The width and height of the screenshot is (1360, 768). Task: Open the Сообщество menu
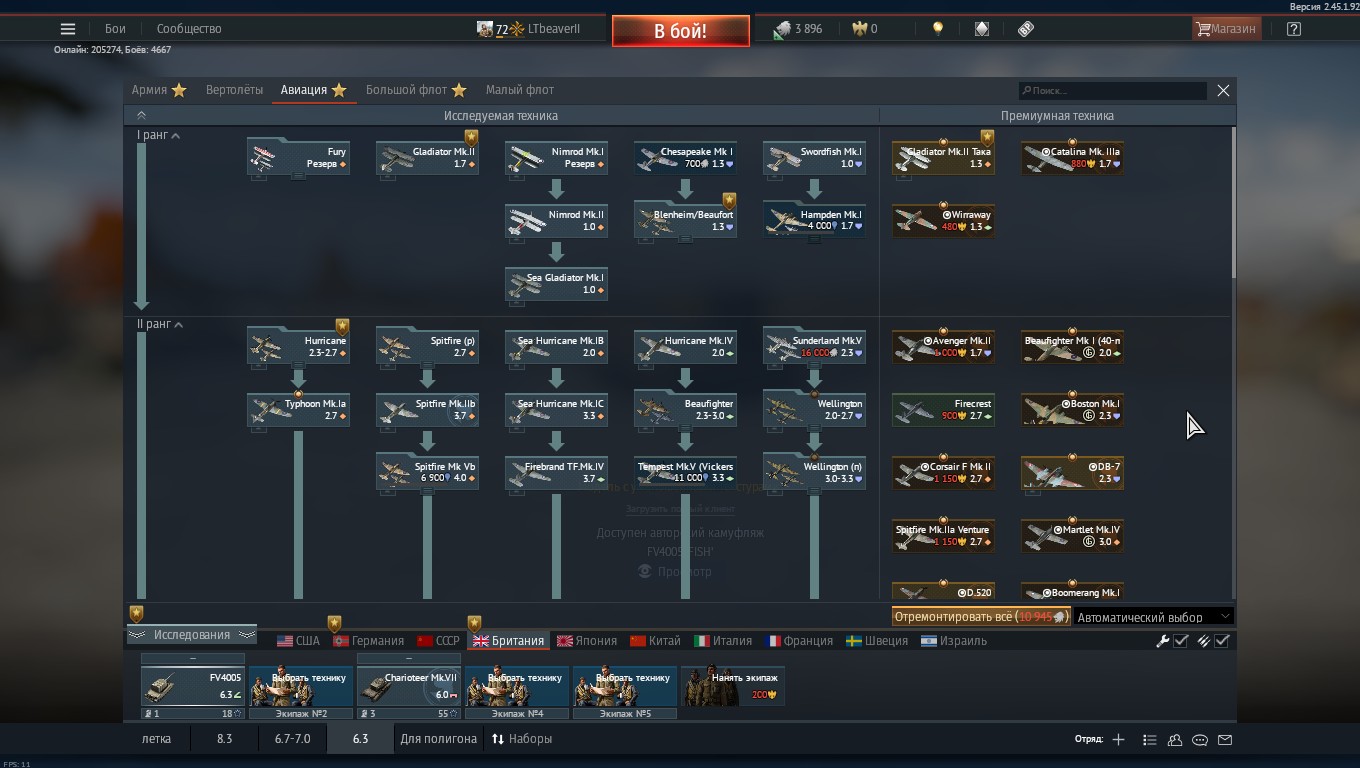click(x=189, y=29)
